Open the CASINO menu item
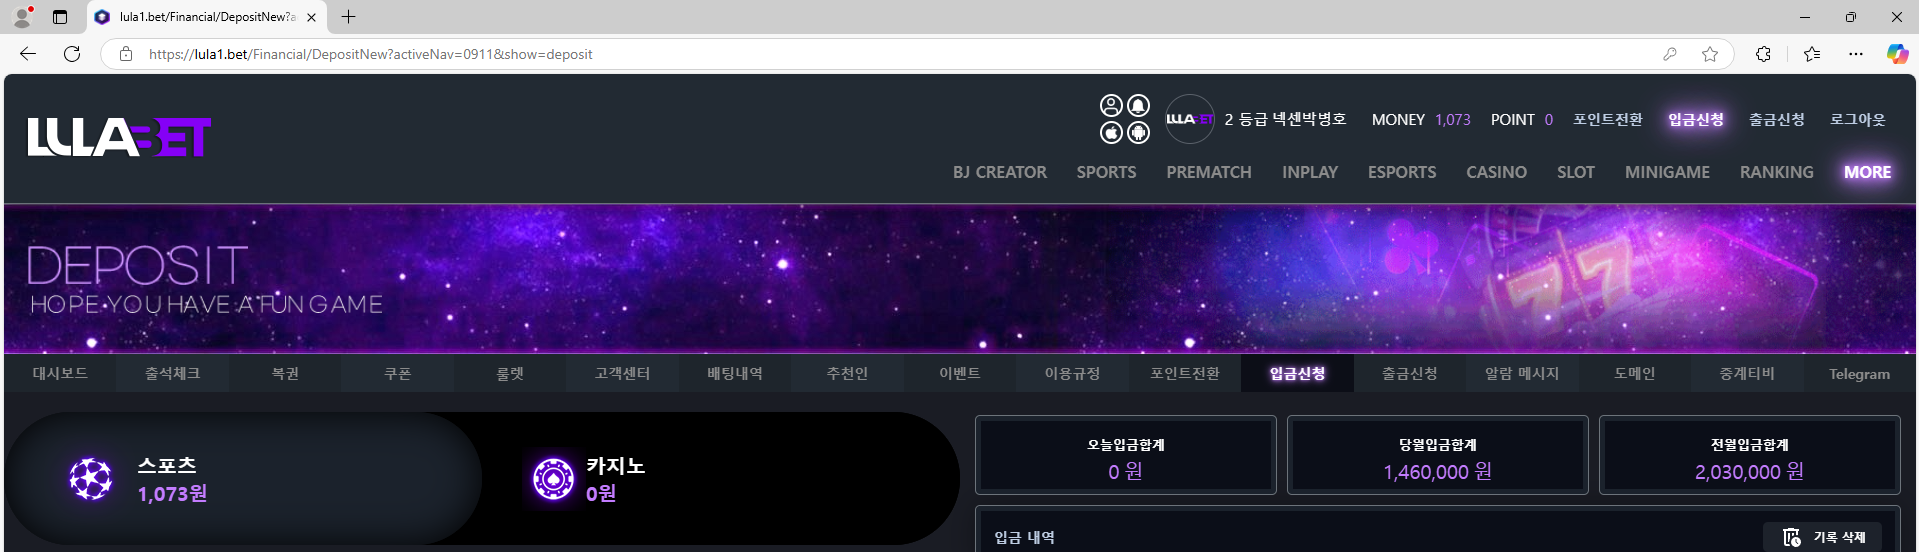Image resolution: width=1919 pixels, height=552 pixels. (x=1496, y=172)
